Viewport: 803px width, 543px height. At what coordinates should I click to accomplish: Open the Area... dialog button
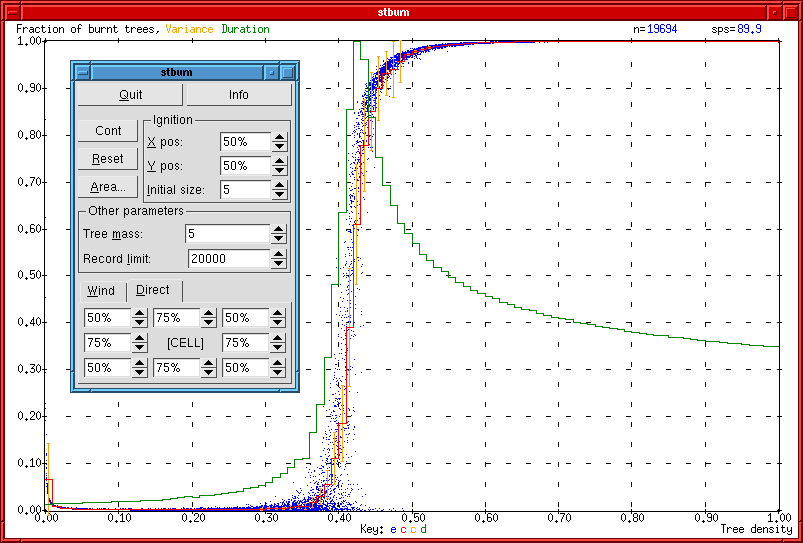pos(108,187)
